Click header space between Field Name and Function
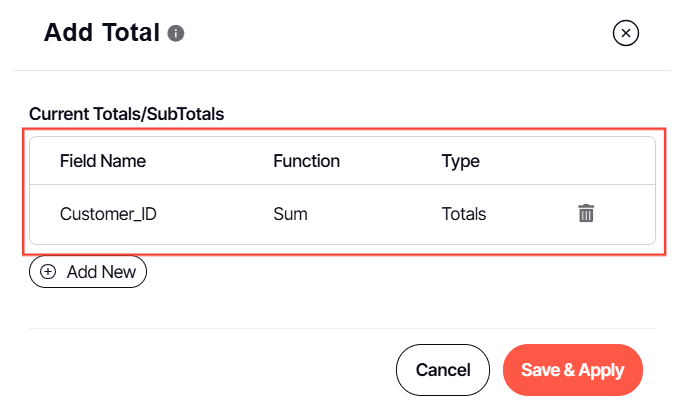Viewport: 697px width, 413px height. point(210,161)
